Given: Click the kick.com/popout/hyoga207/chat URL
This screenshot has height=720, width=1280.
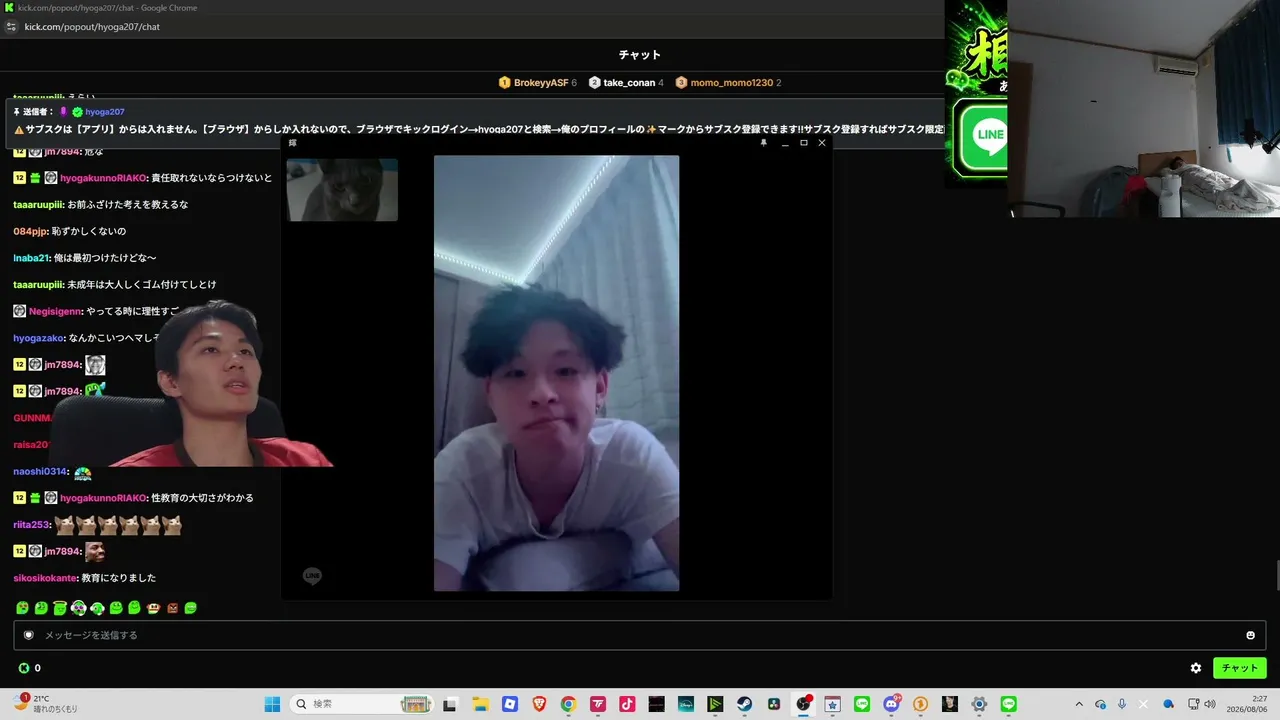Looking at the screenshot, I should coord(92,27).
